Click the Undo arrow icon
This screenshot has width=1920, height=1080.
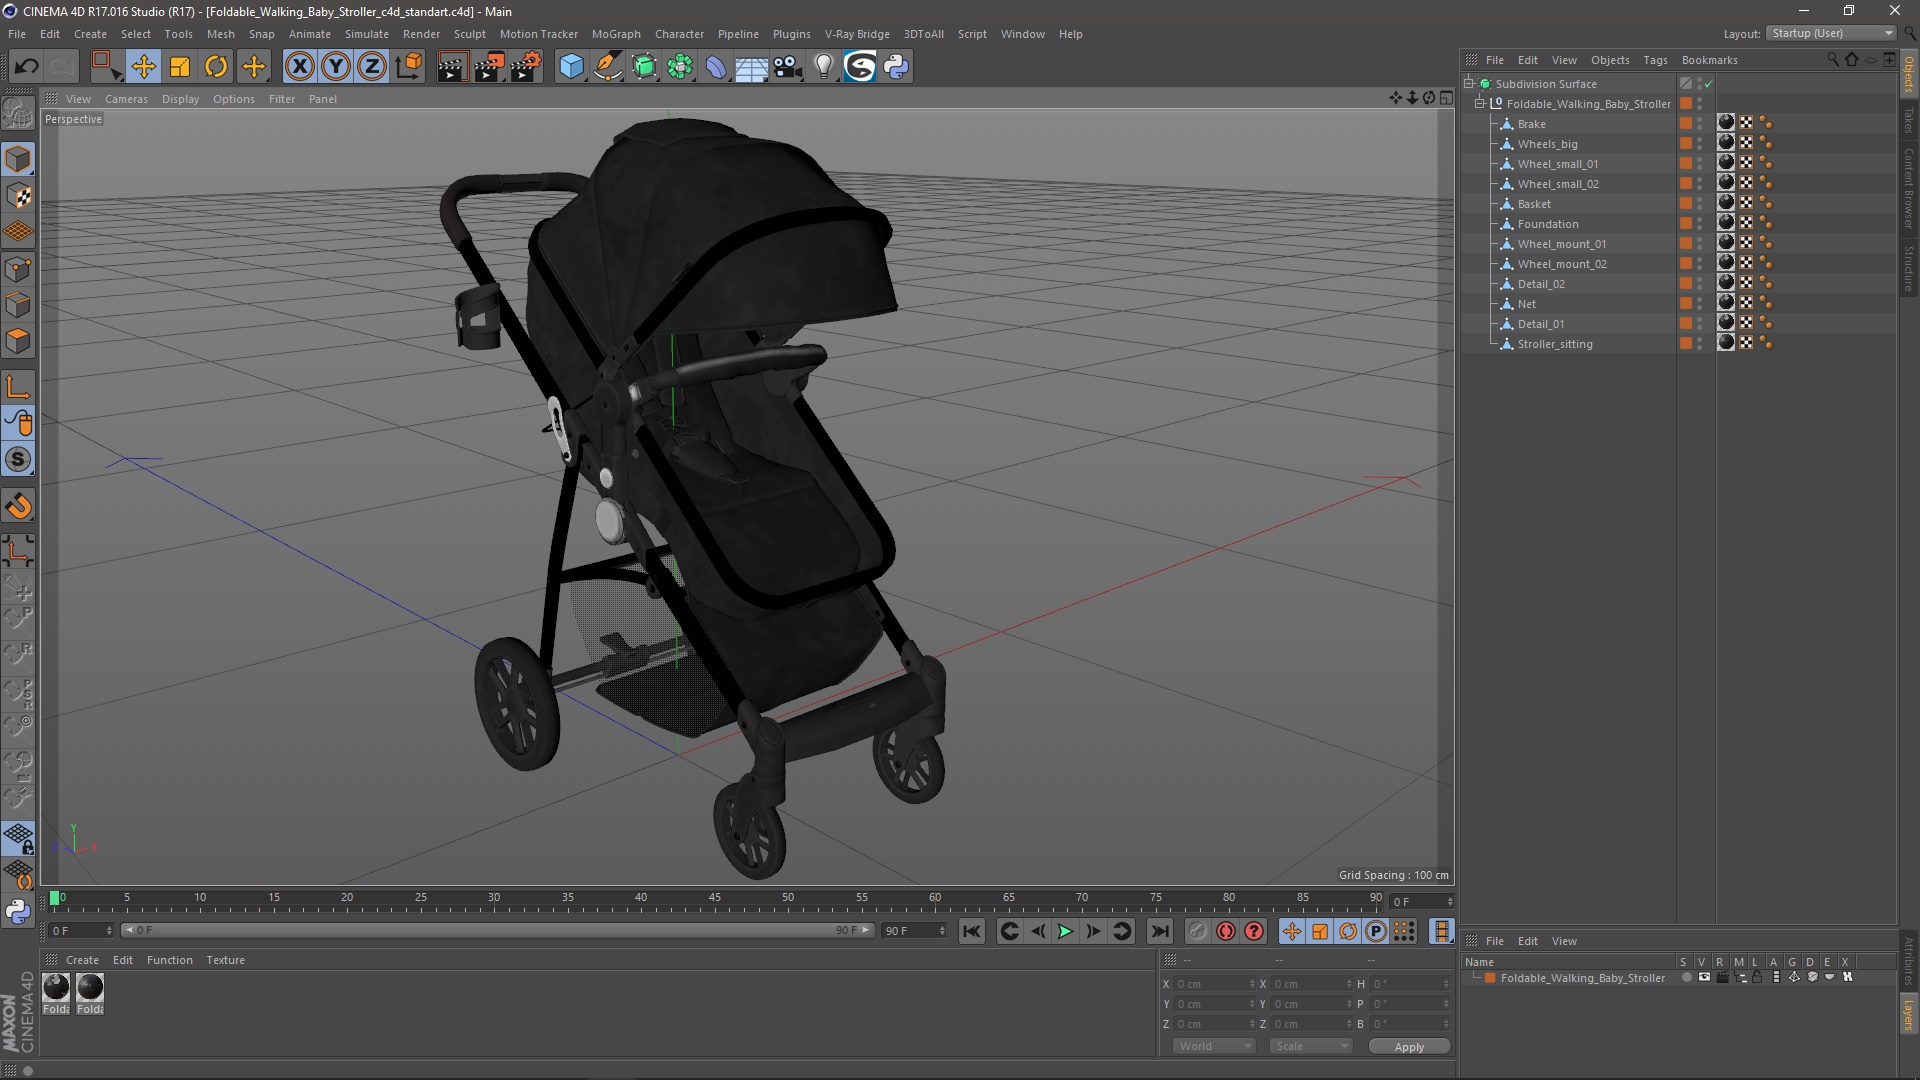27,67
